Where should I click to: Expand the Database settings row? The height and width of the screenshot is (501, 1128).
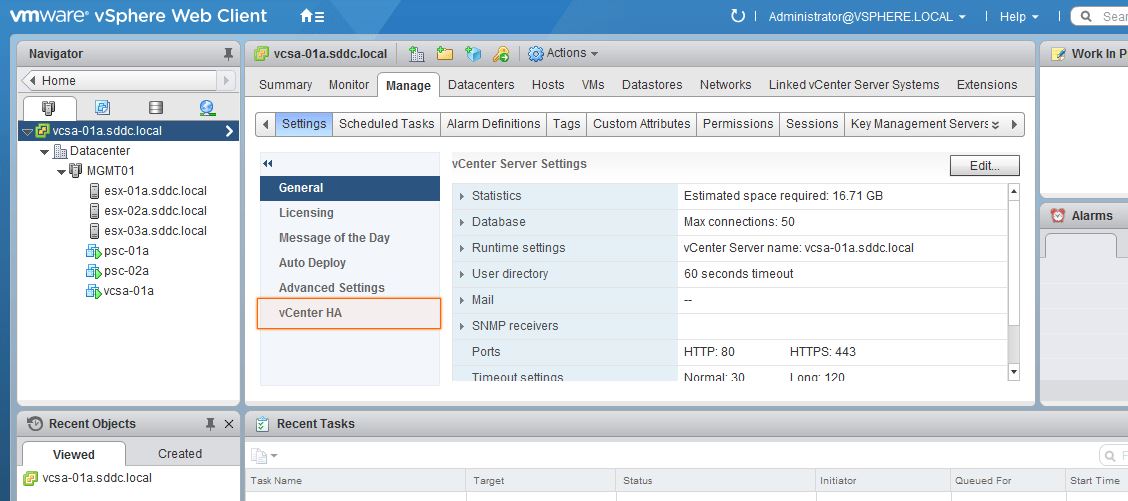point(462,222)
